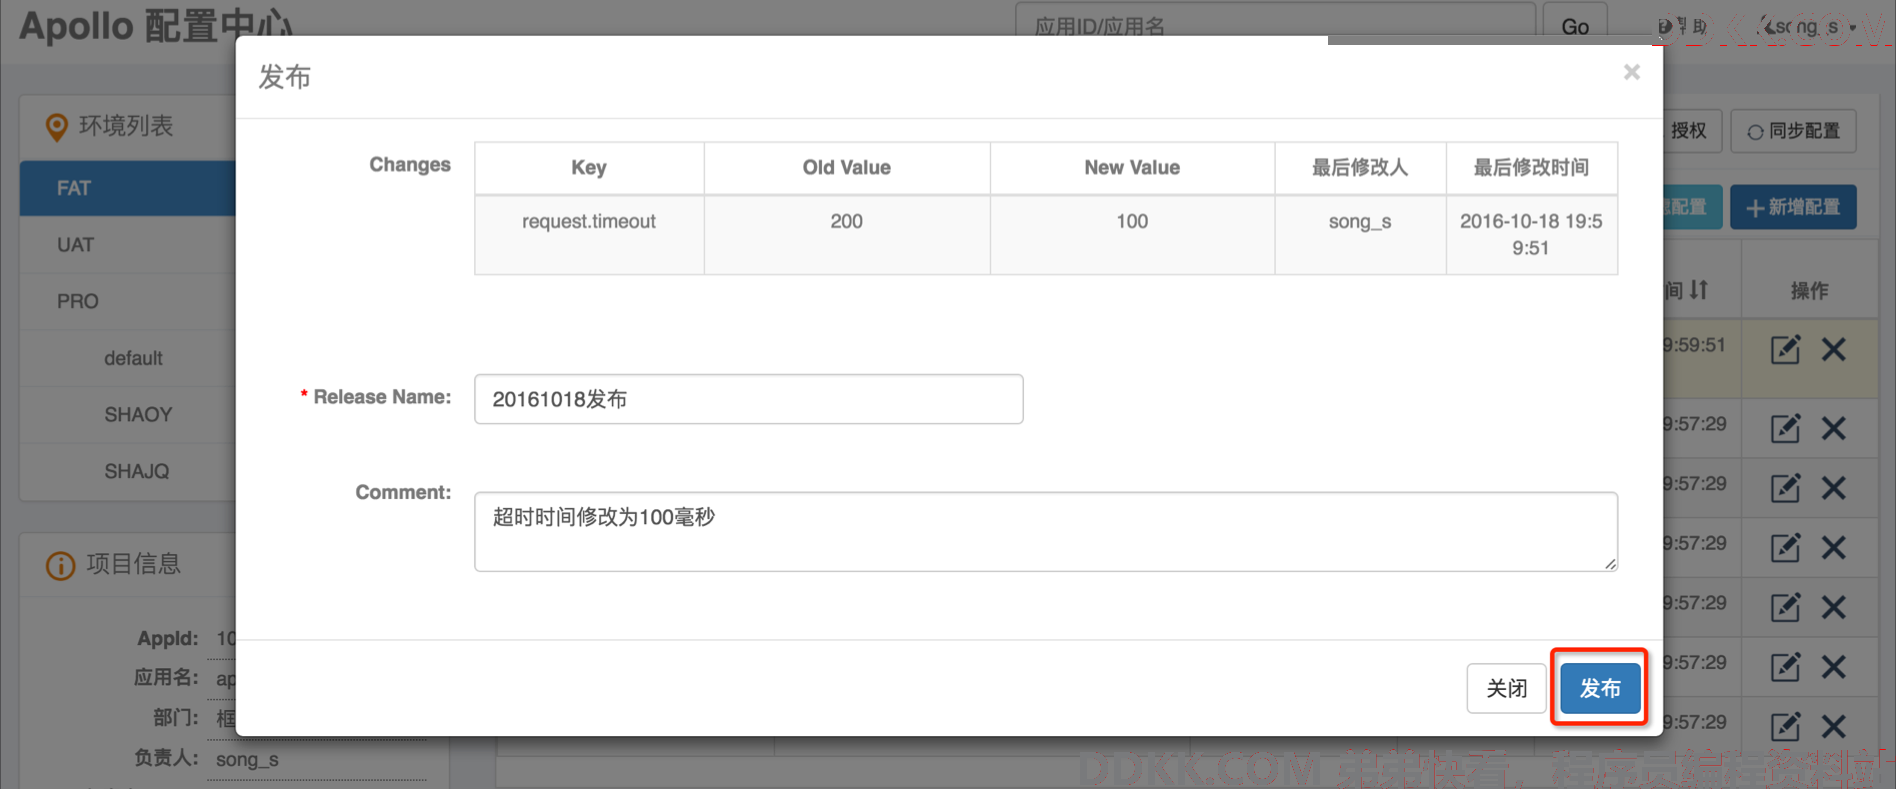
Task: Click edit icon in second config row
Action: 1785,428
